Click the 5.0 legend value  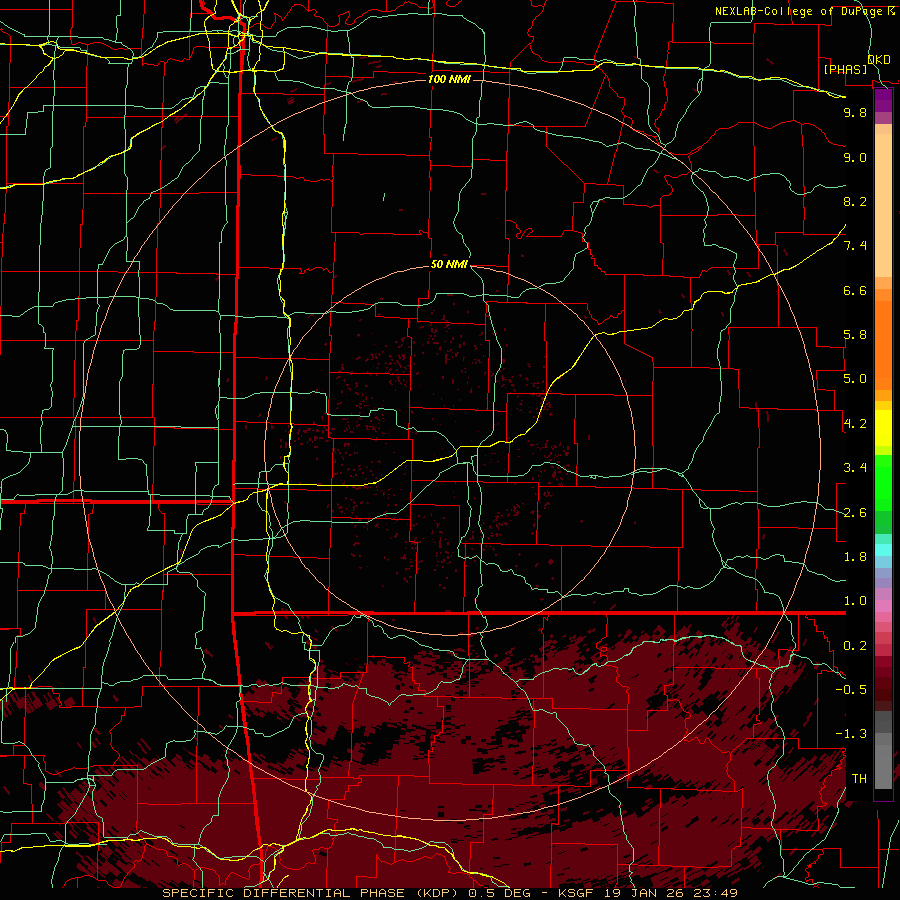coord(855,379)
